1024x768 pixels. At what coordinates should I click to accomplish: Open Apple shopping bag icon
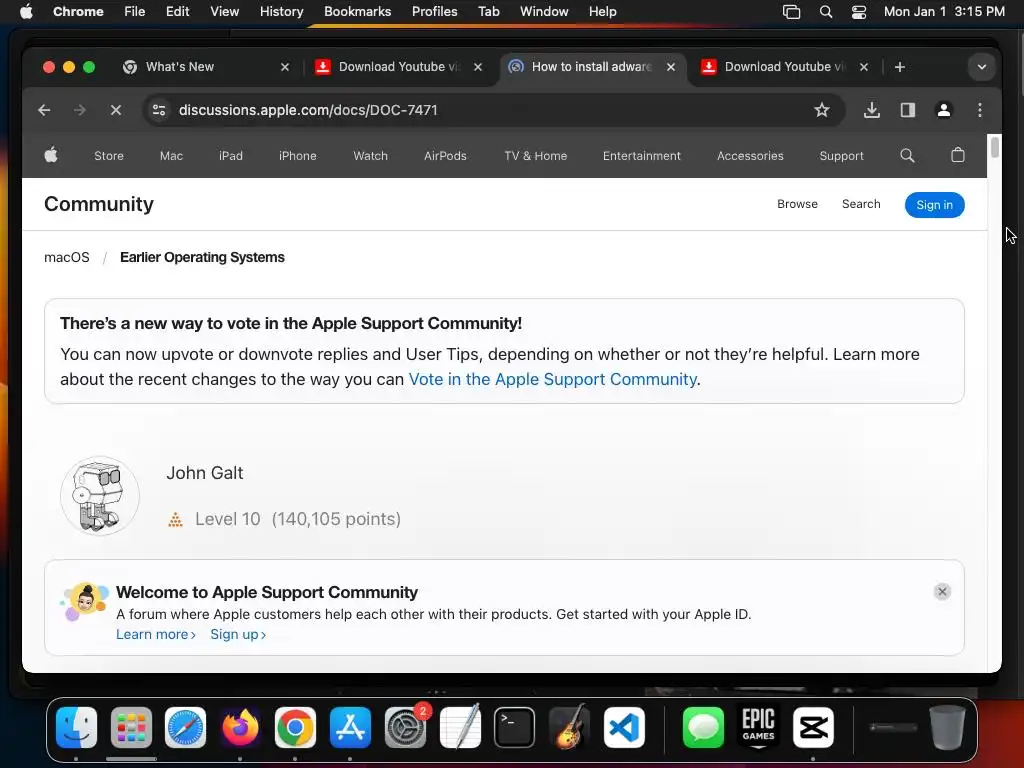tap(957, 155)
